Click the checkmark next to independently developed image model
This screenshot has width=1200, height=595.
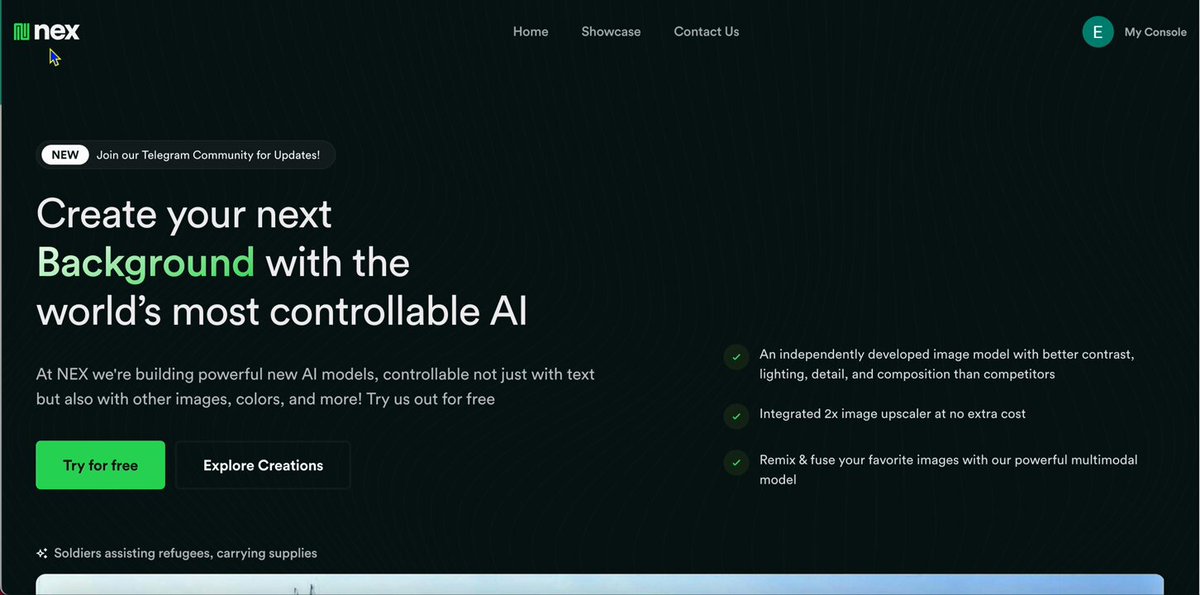pyautogui.click(x=736, y=356)
